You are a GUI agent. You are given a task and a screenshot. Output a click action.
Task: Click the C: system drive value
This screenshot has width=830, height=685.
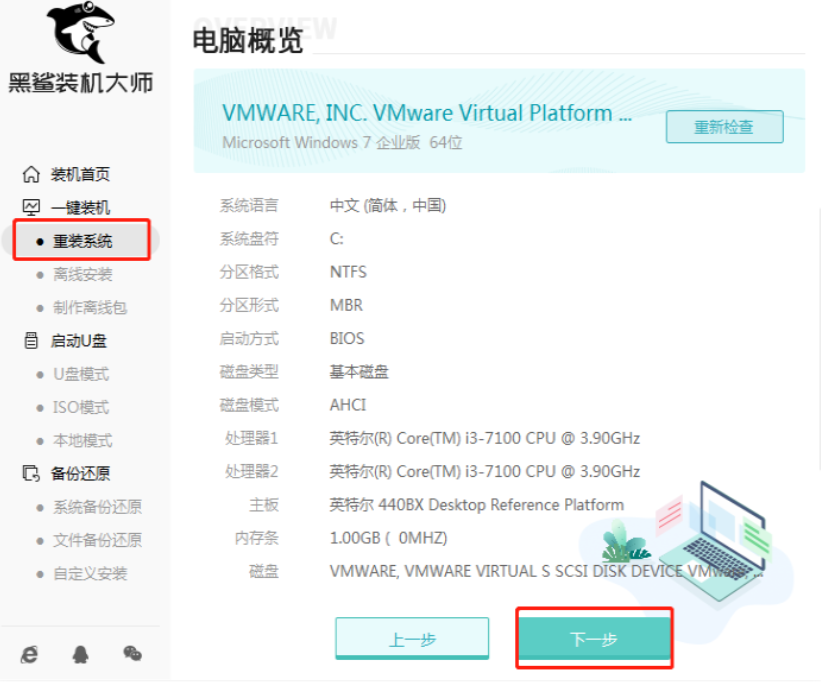(337, 239)
